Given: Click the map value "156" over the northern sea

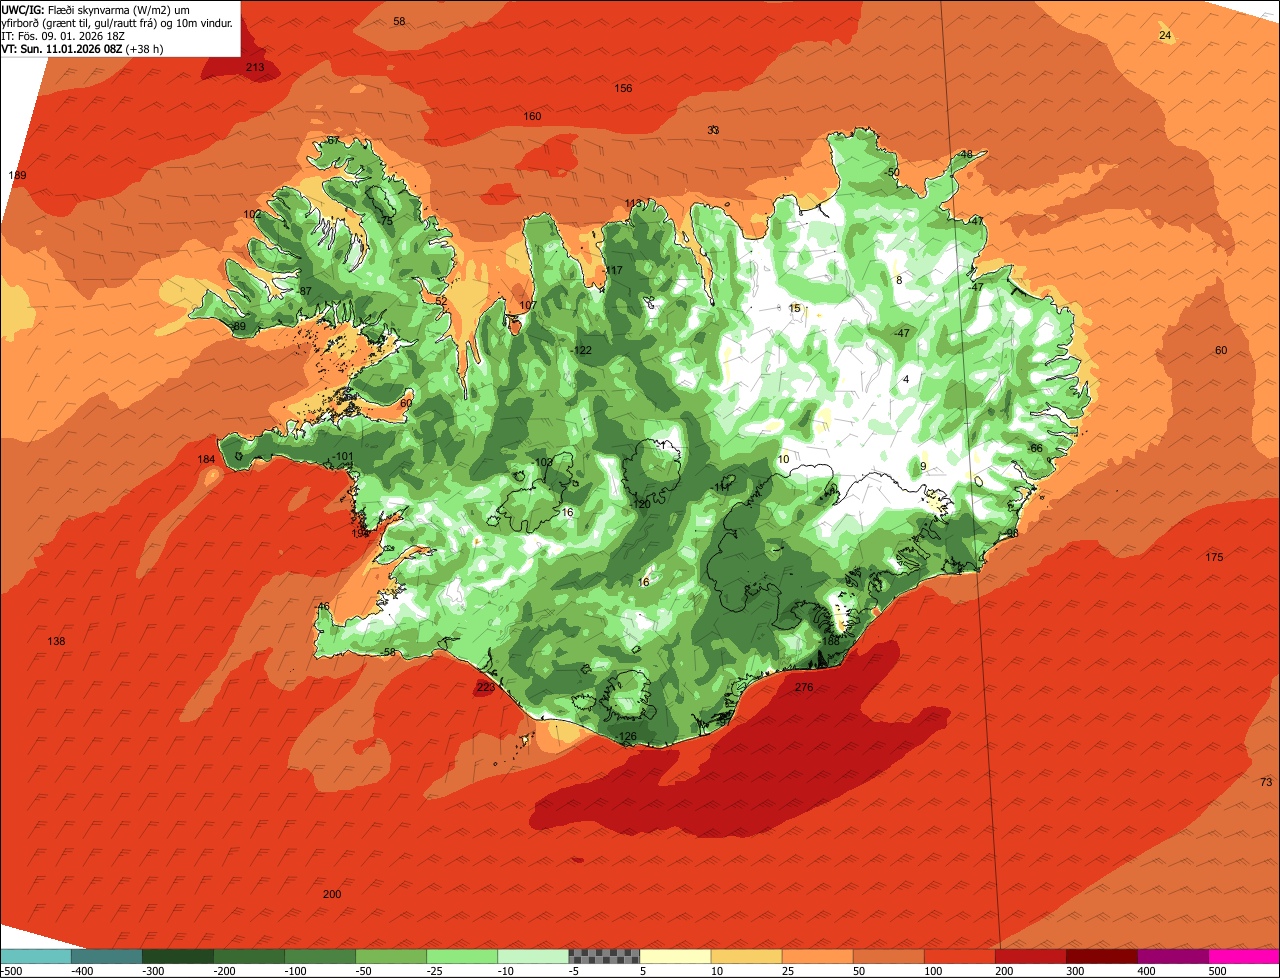Looking at the screenshot, I should pos(623,88).
